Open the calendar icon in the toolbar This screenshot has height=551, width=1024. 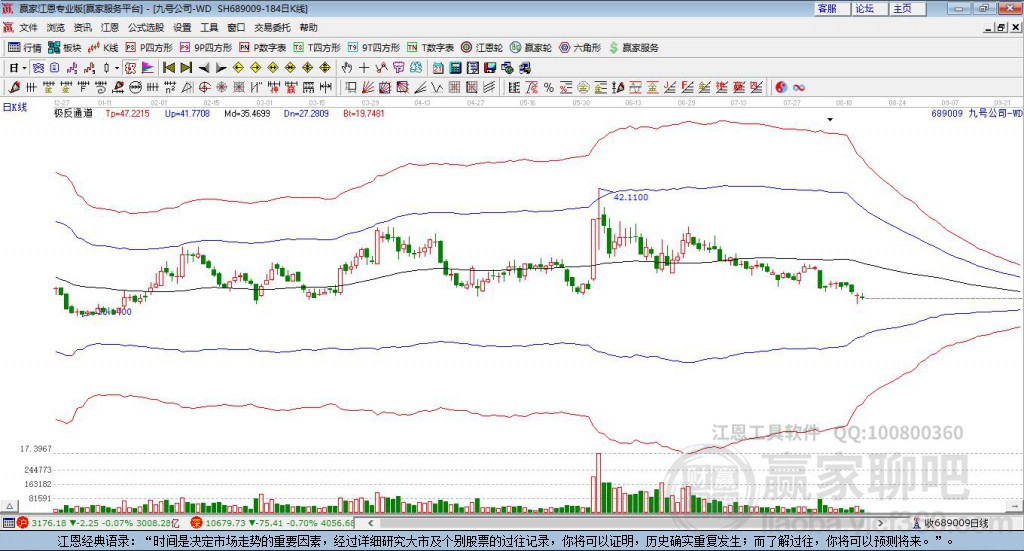click(x=438, y=68)
